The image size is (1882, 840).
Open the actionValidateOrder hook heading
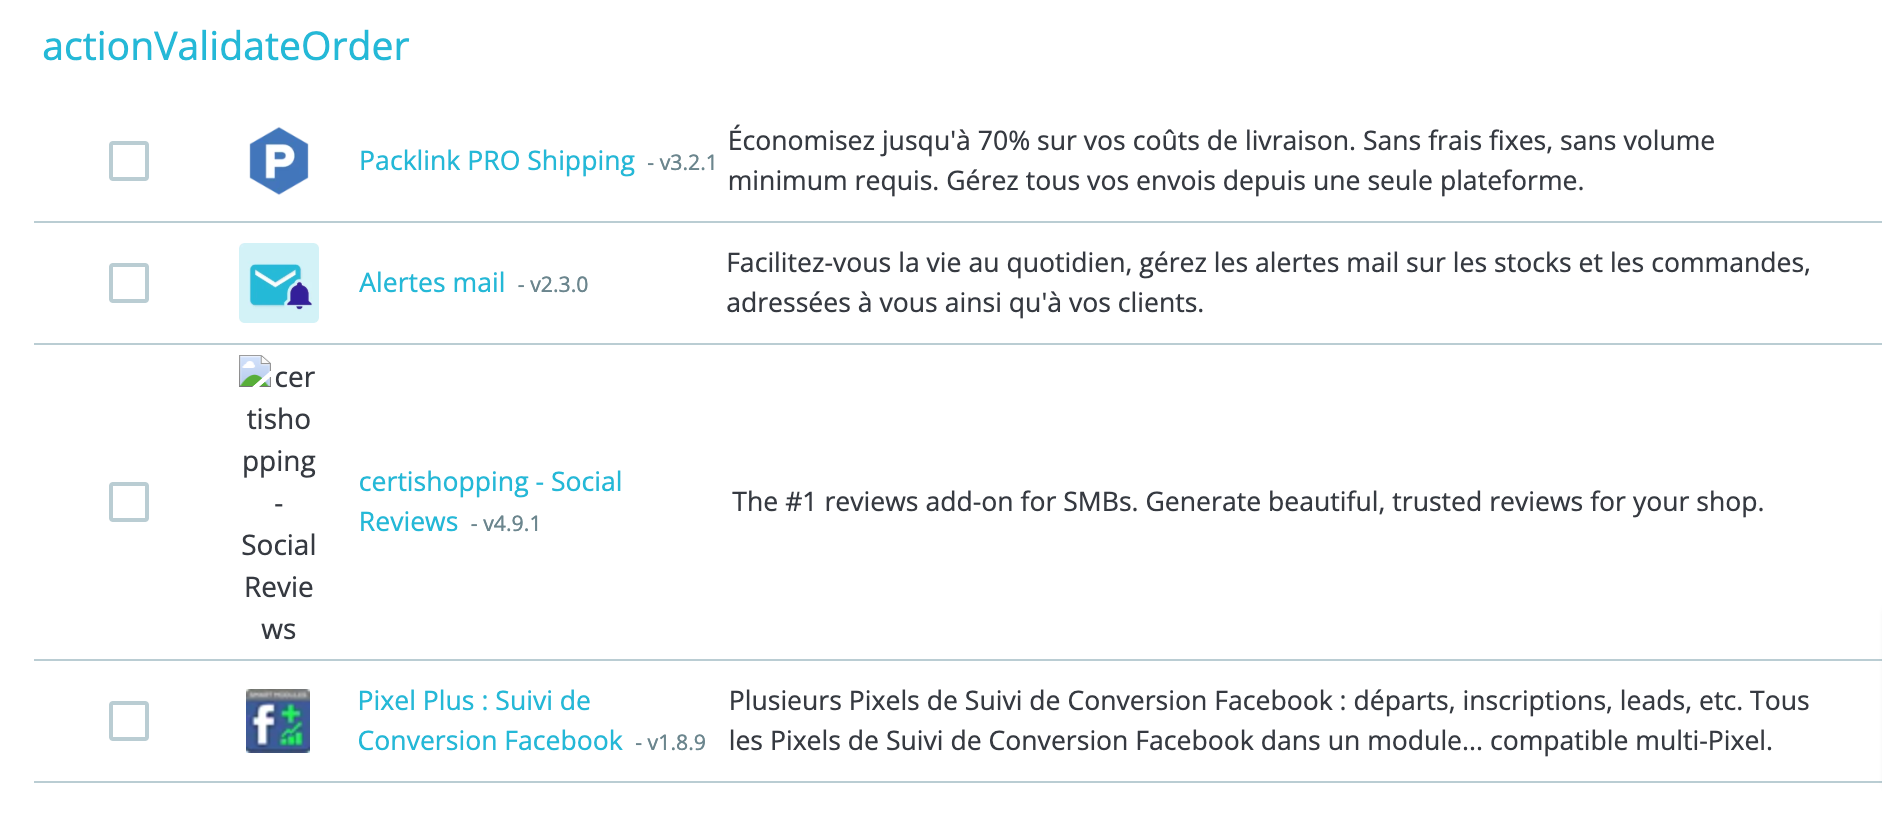click(x=225, y=46)
